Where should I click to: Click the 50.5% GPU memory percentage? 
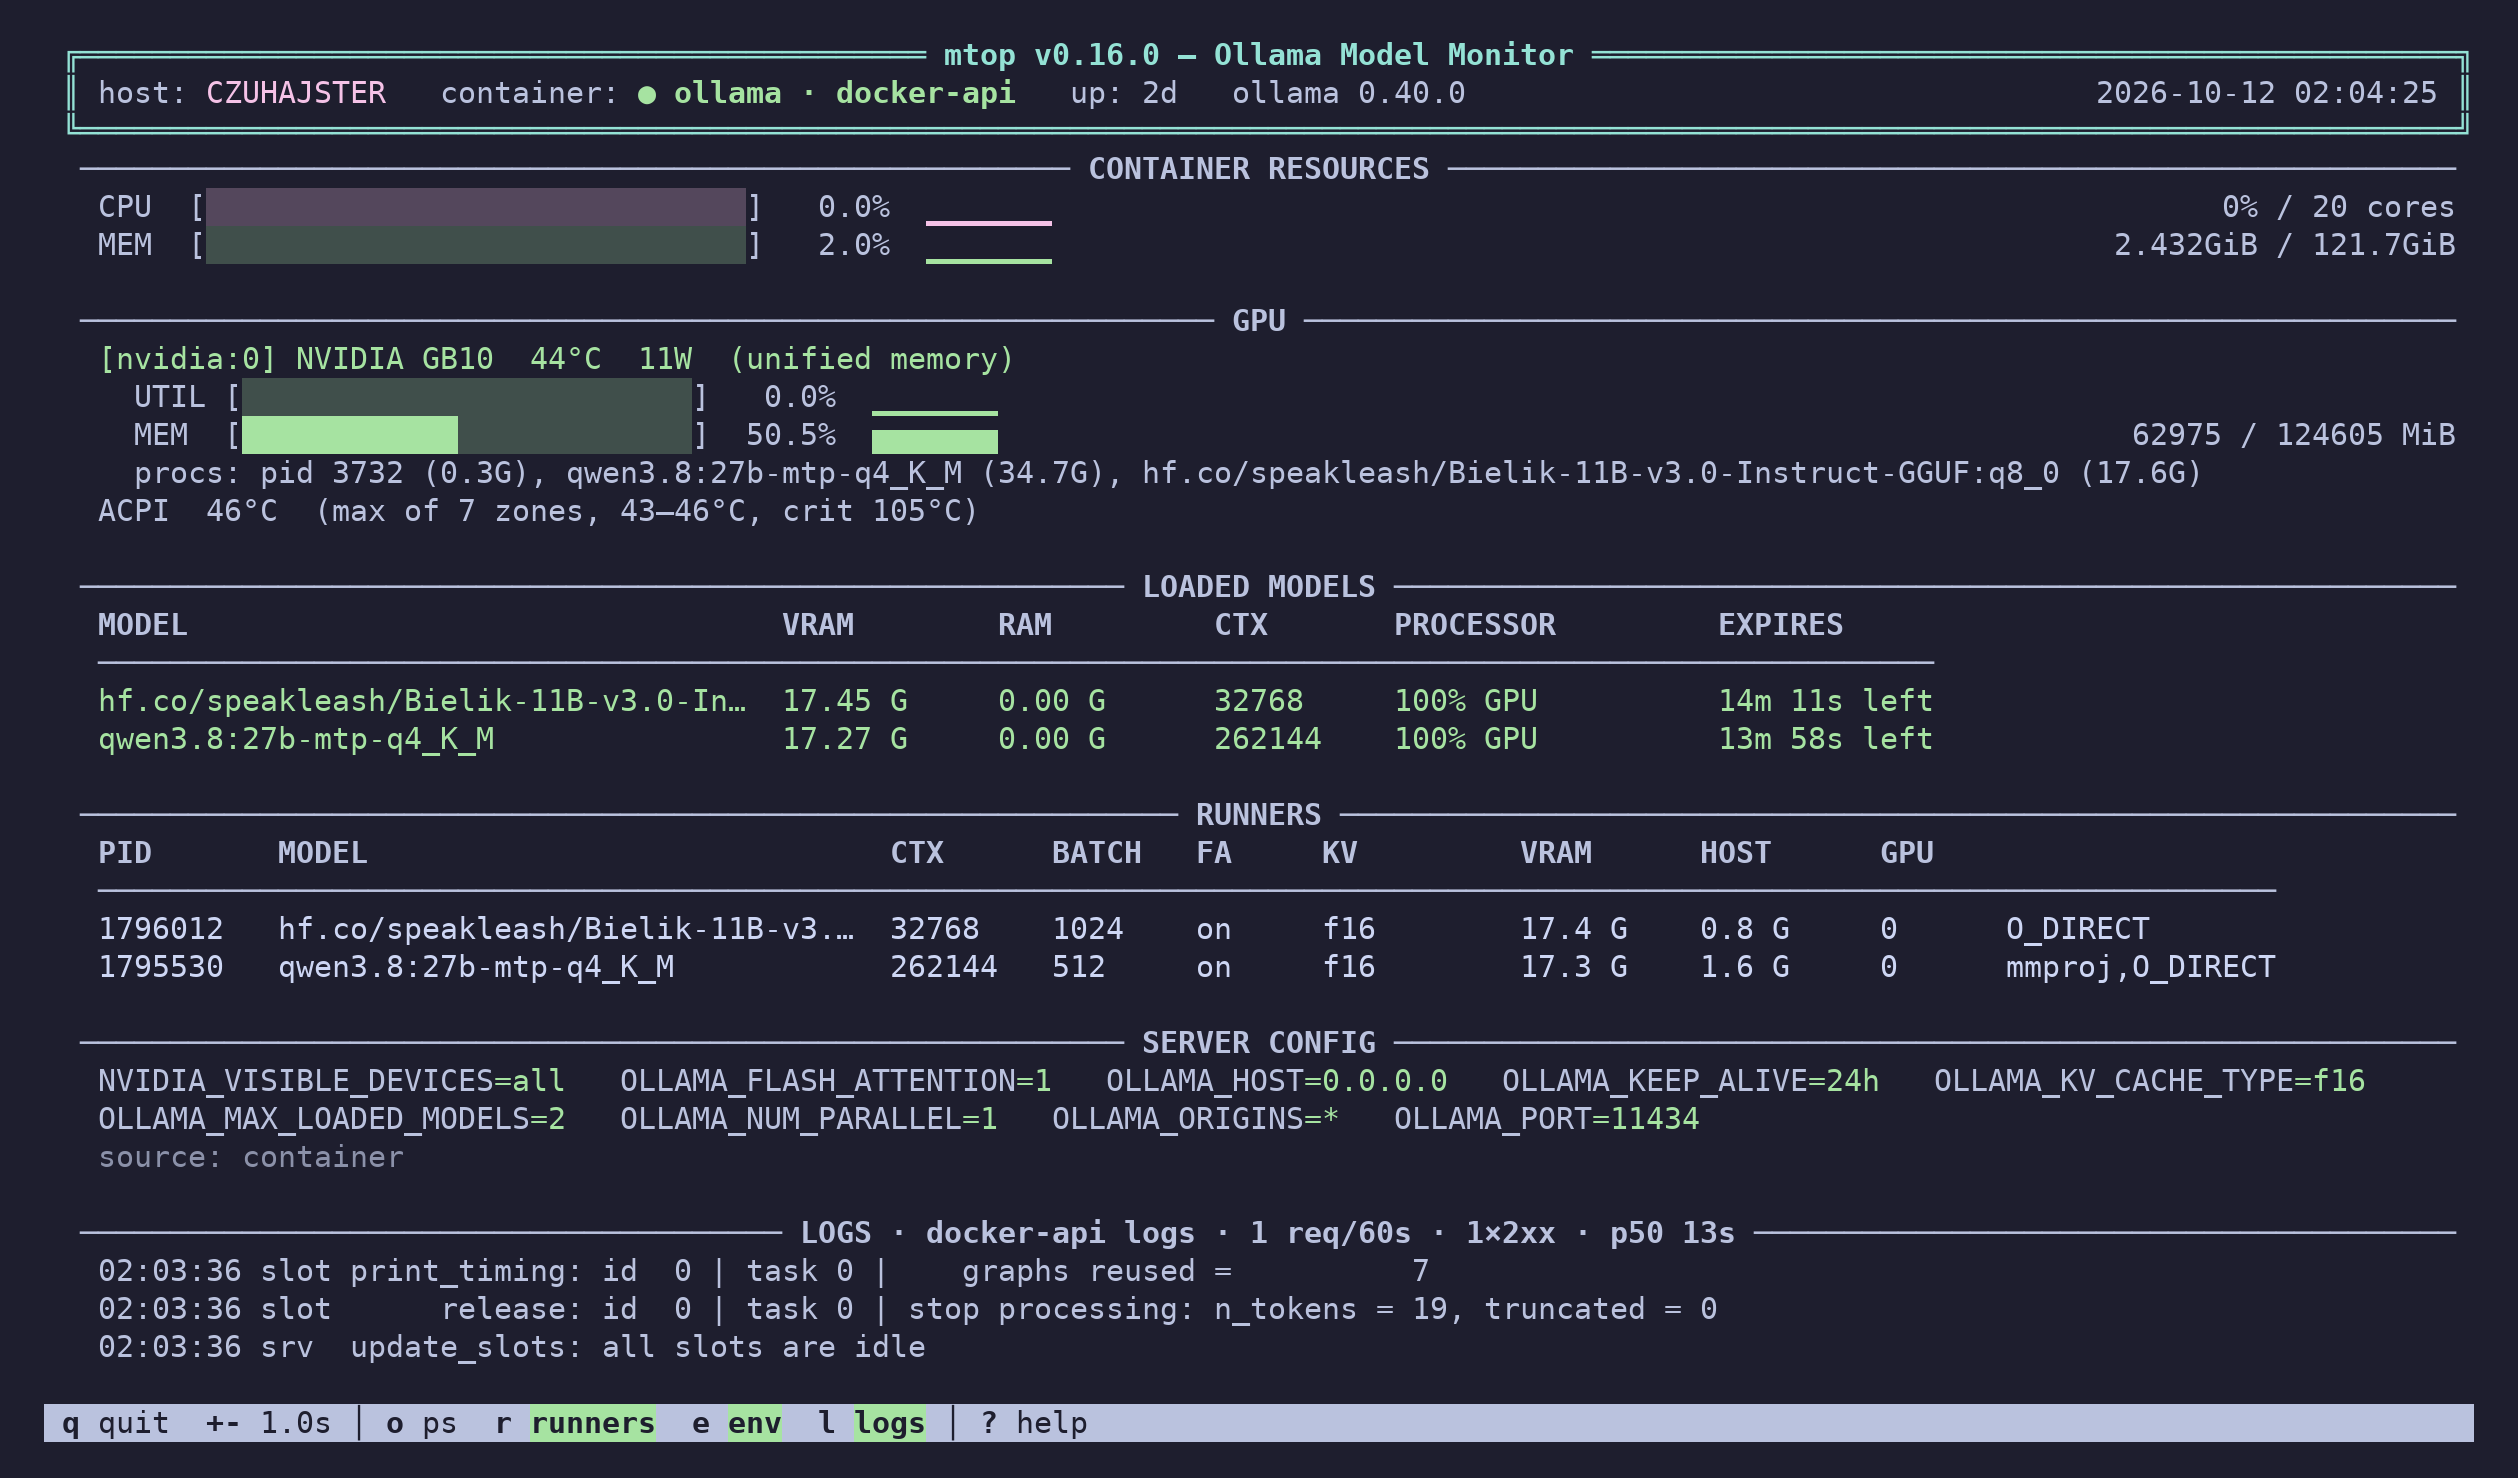790,435
